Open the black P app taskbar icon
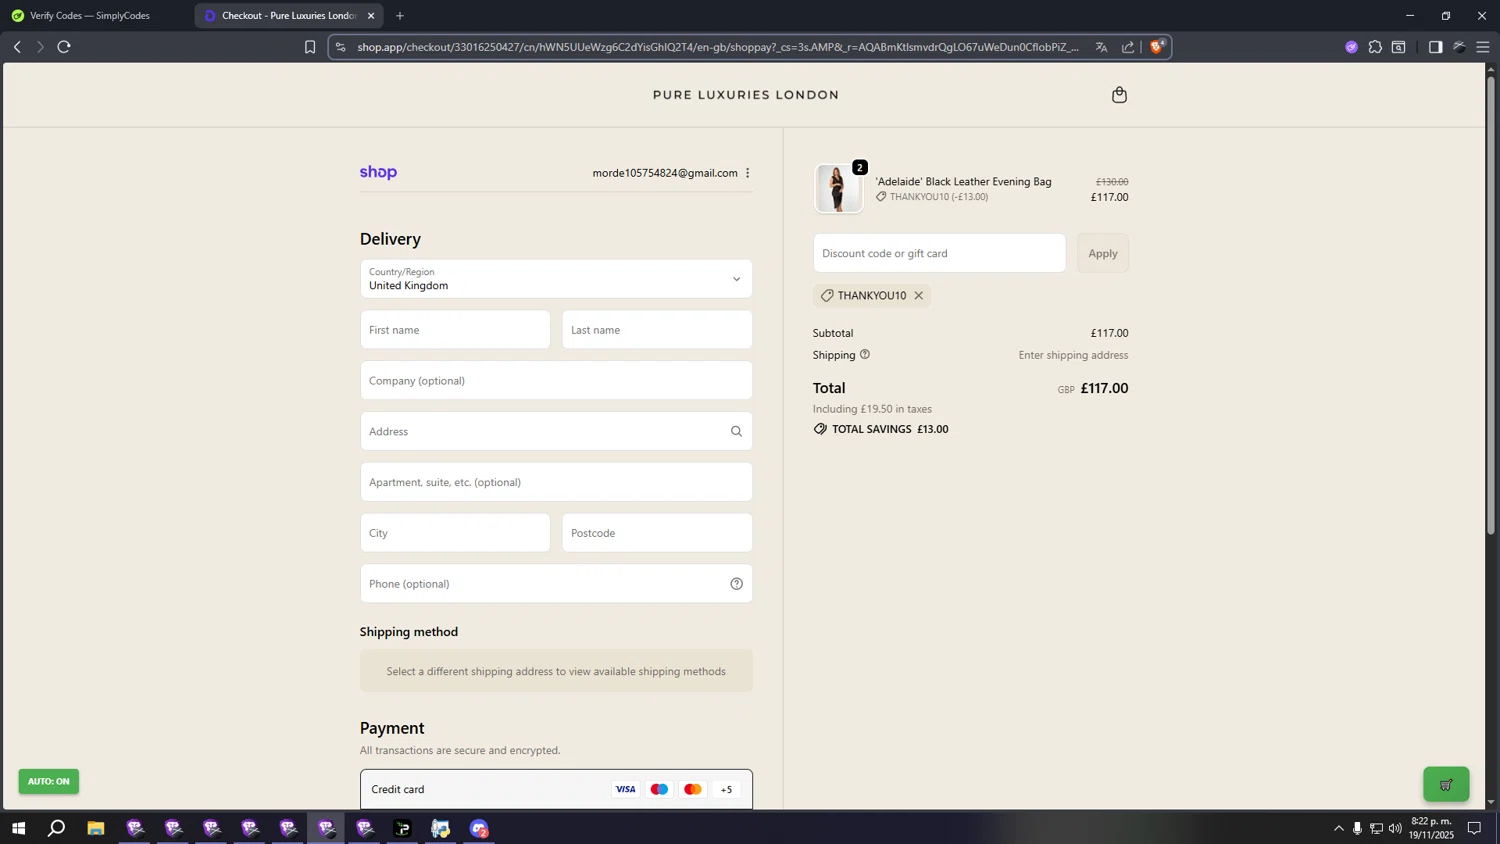Image resolution: width=1500 pixels, height=844 pixels. (403, 828)
